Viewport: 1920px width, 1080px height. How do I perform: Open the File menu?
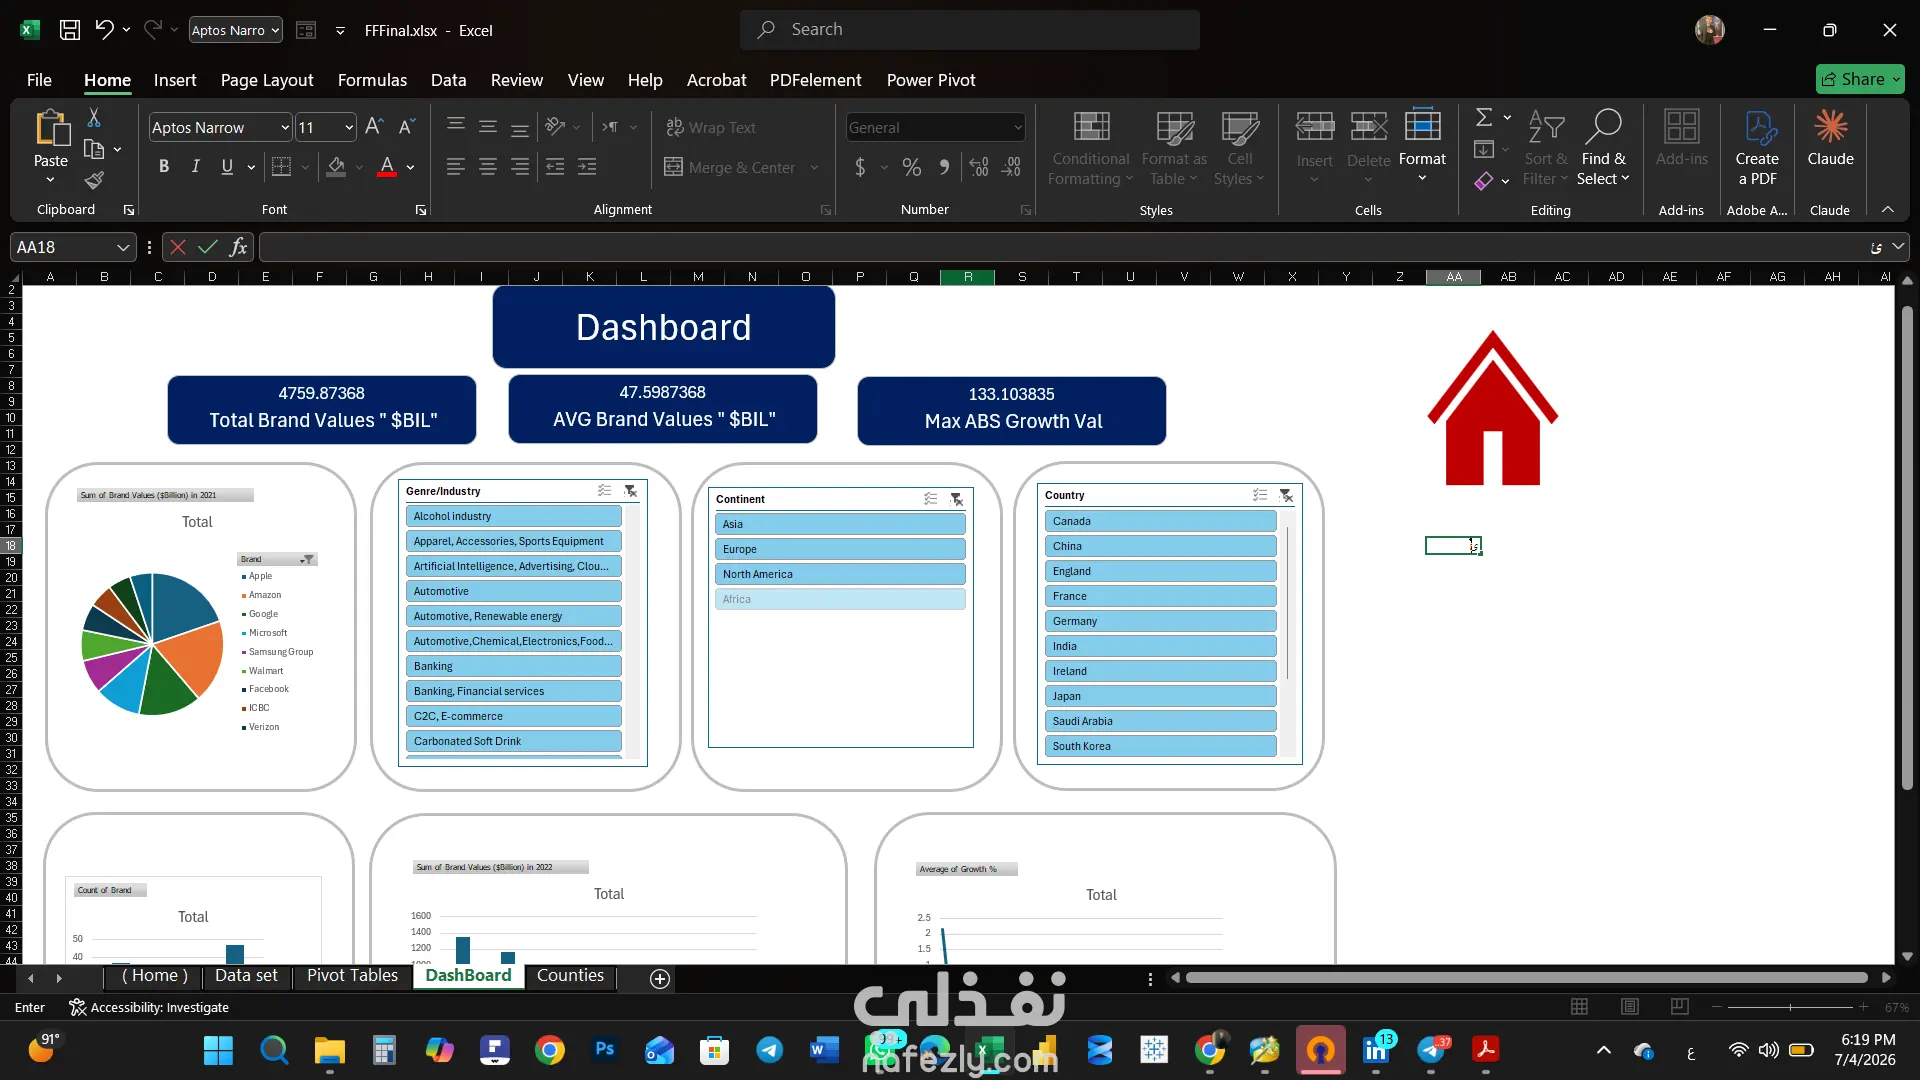[x=39, y=80]
